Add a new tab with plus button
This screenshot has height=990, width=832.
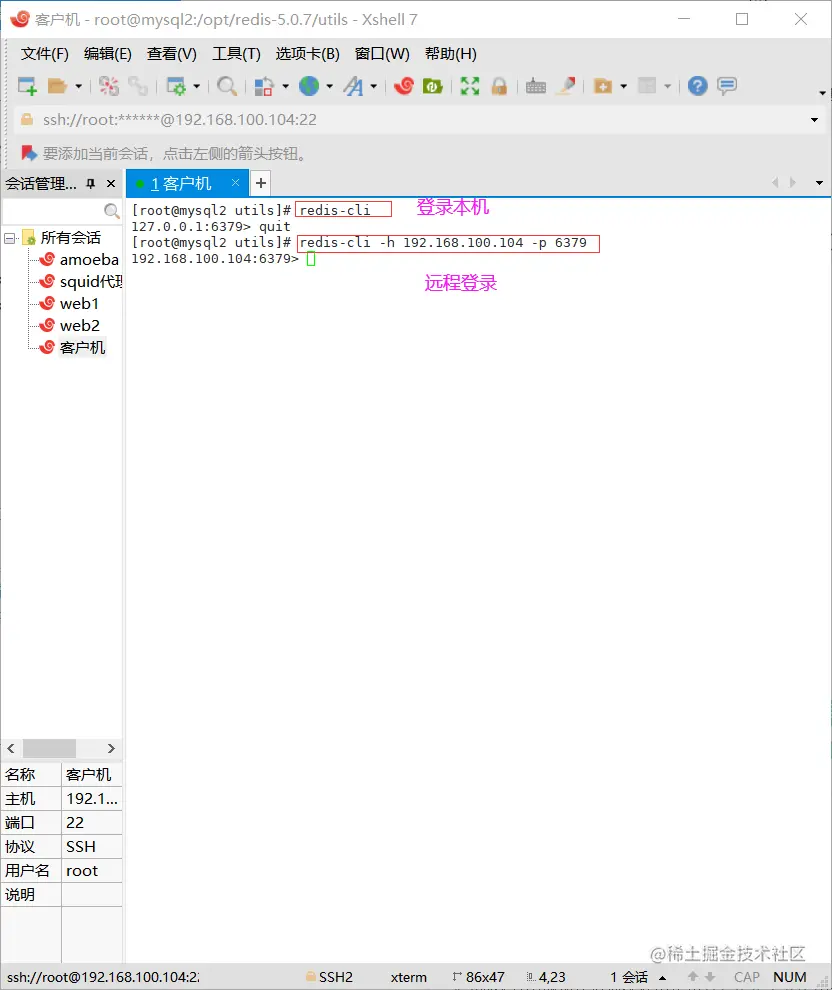(x=261, y=183)
